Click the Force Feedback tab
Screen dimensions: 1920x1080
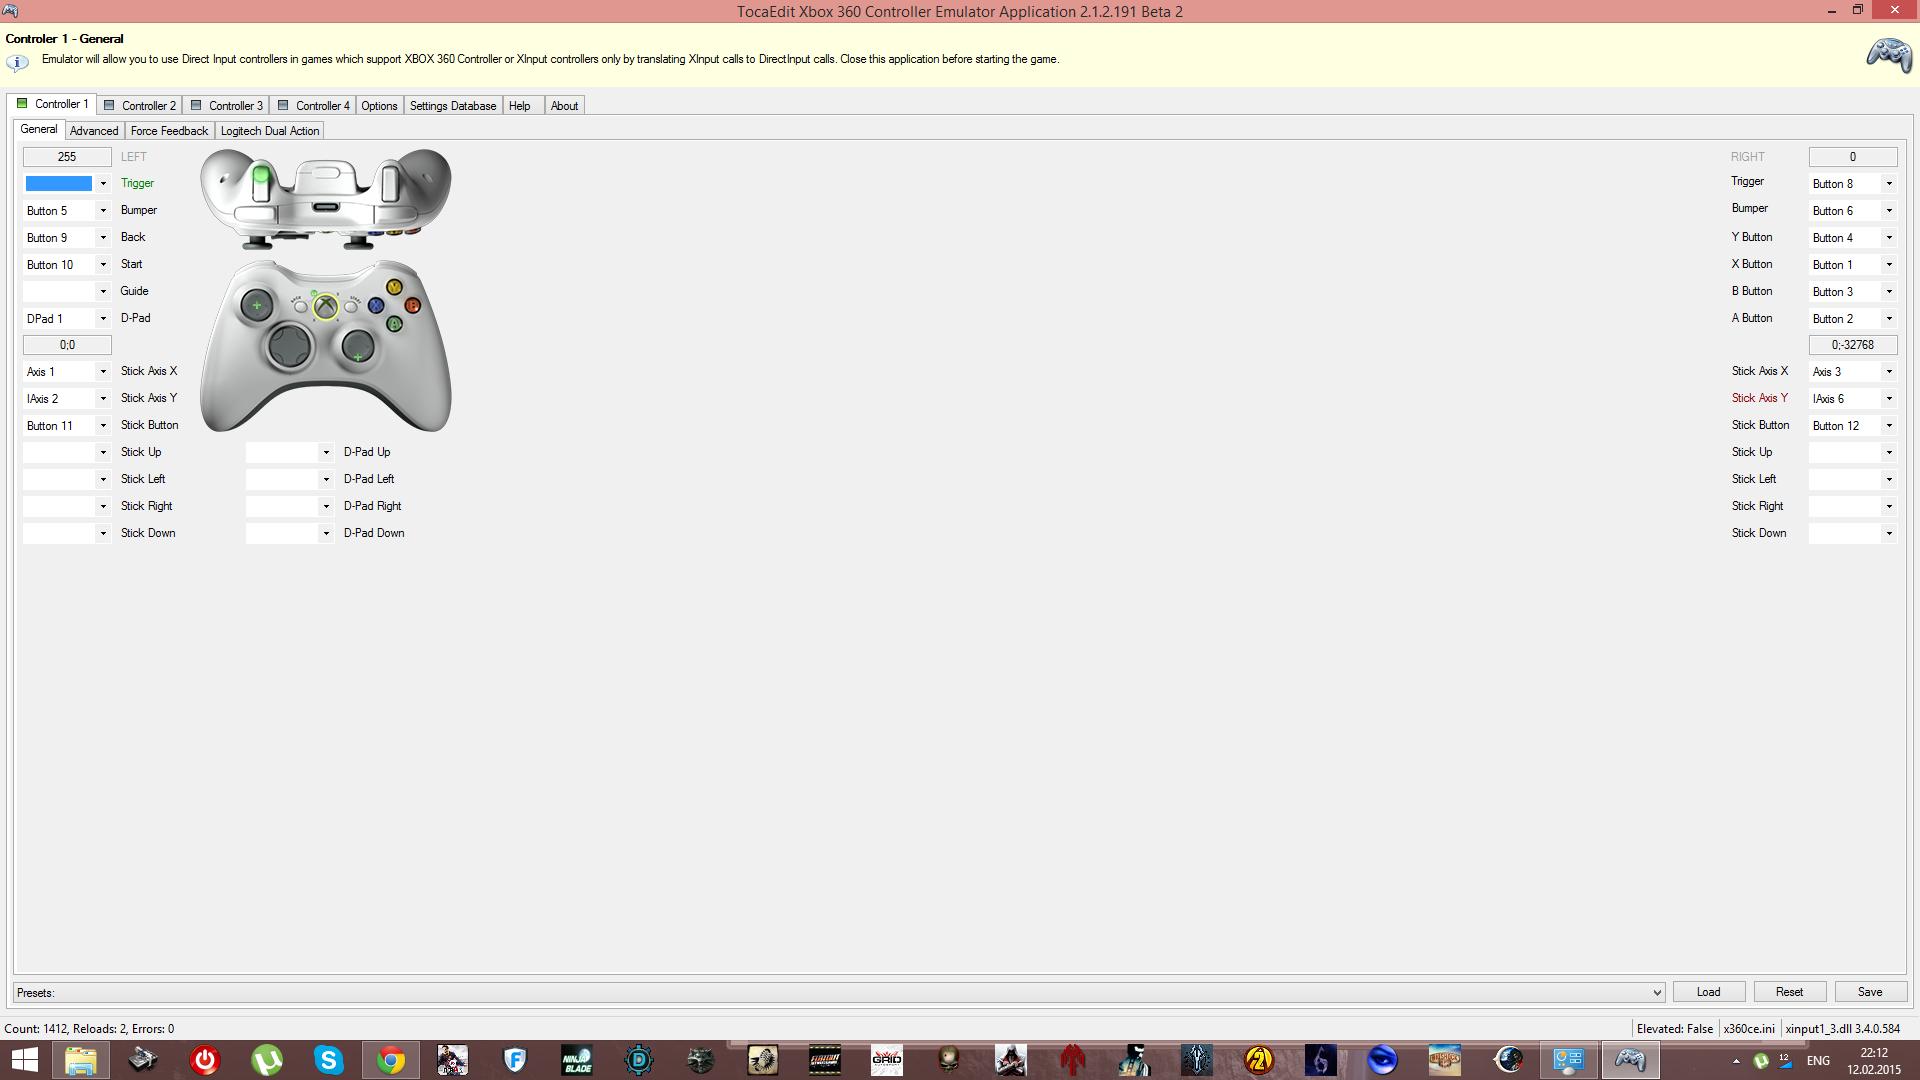point(169,131)
